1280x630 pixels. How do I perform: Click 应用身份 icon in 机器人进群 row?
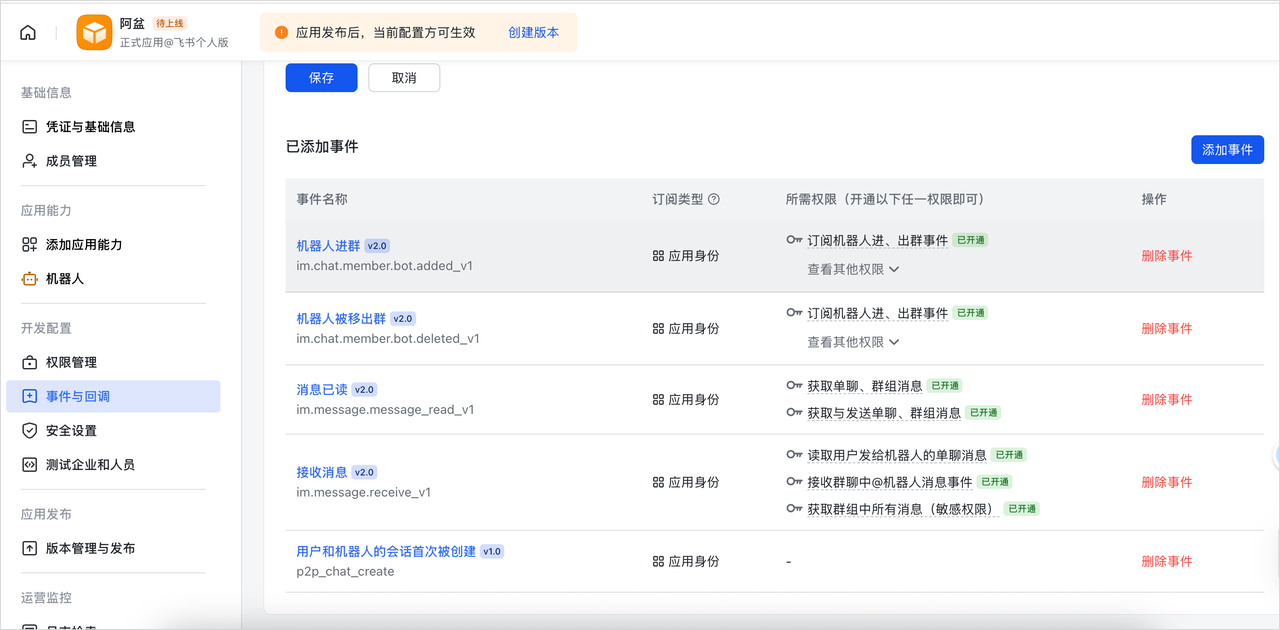tap(658, 256)
